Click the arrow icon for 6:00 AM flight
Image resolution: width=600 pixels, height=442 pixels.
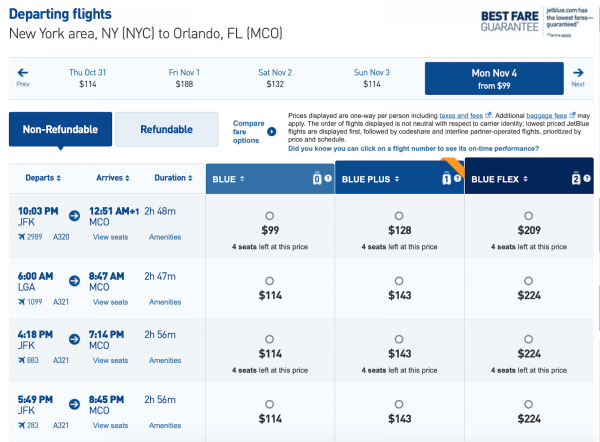click(x=75, y=280)
